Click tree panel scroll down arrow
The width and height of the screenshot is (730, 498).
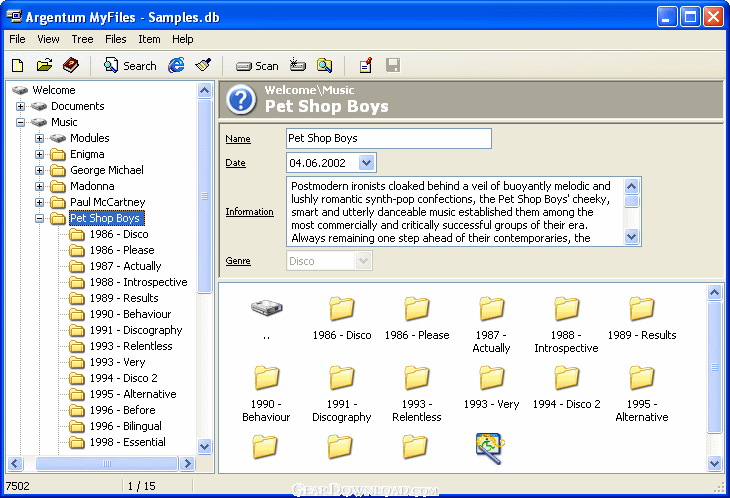point(204,446)
